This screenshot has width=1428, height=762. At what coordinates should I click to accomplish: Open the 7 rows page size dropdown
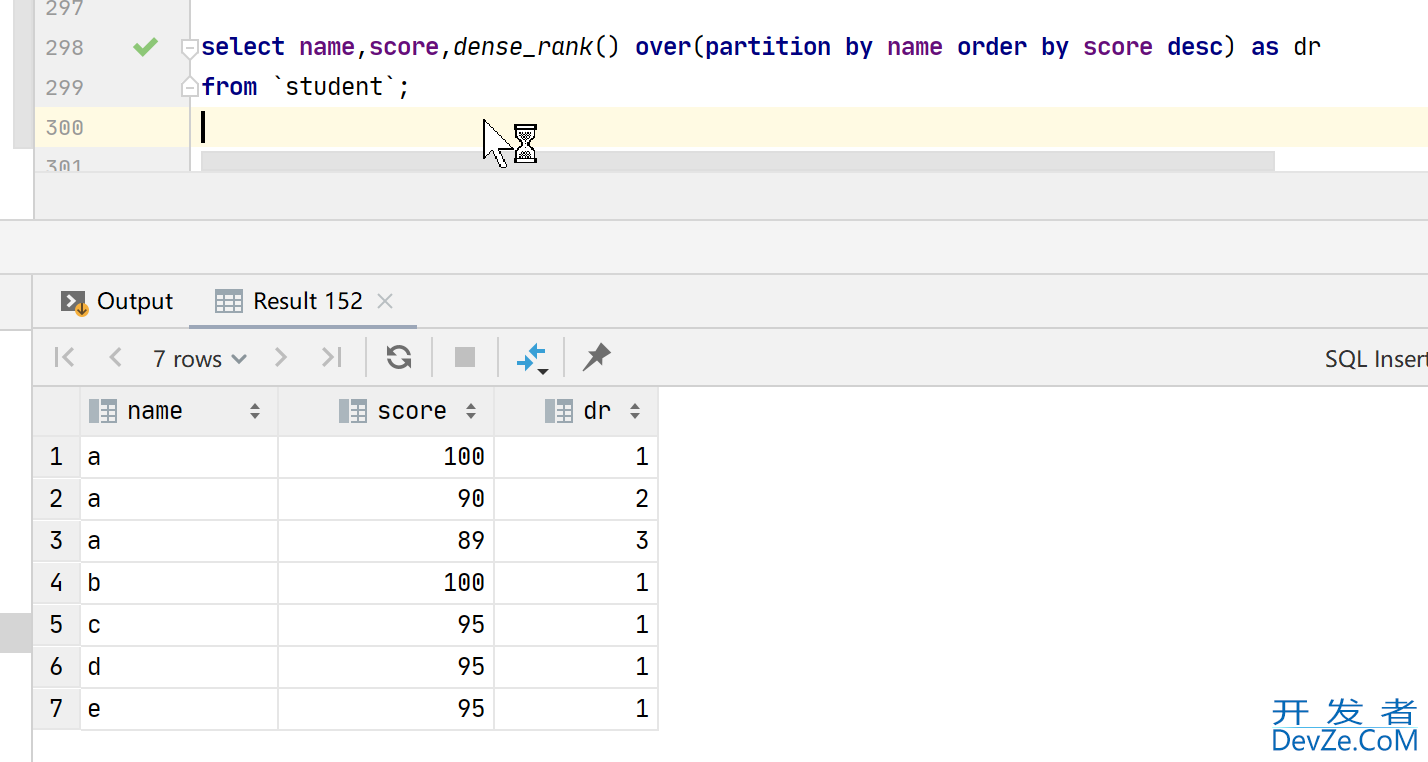click(x=200, y=359)
